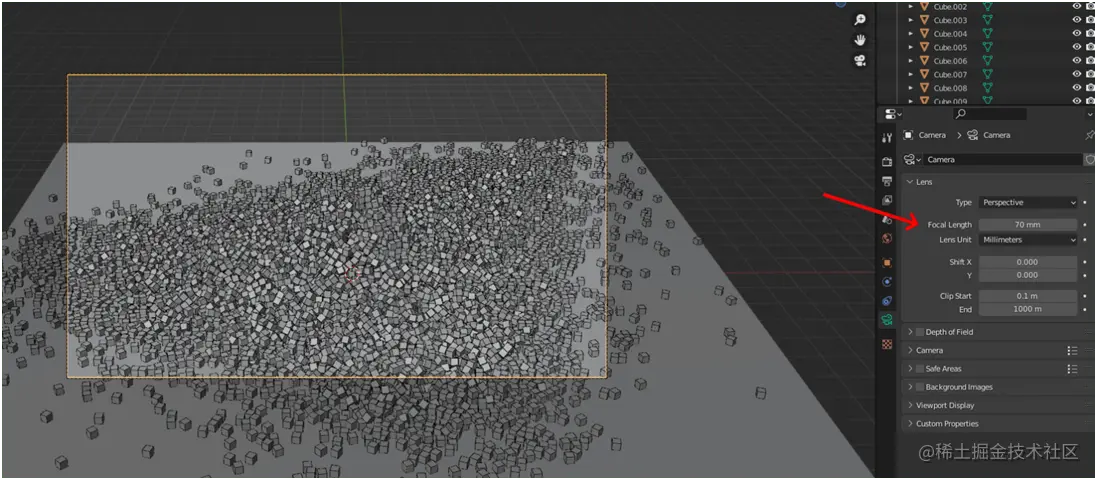Open the Texture properties checker icon
The width and height of the screenshot is (1097, 480).
[x=887, y=344]
